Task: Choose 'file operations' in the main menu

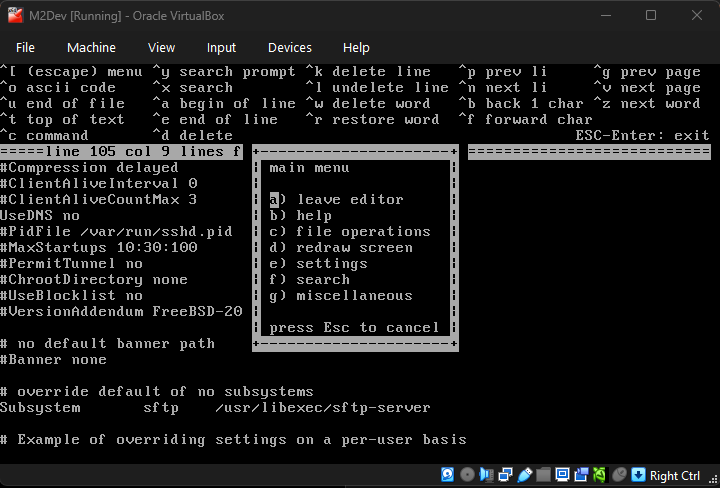Action: coord(350,232)
